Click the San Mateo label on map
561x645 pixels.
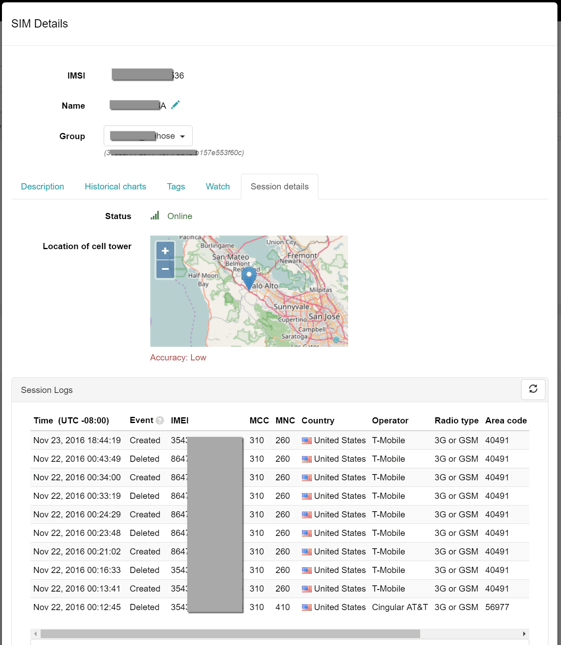(x=231, y=256)
